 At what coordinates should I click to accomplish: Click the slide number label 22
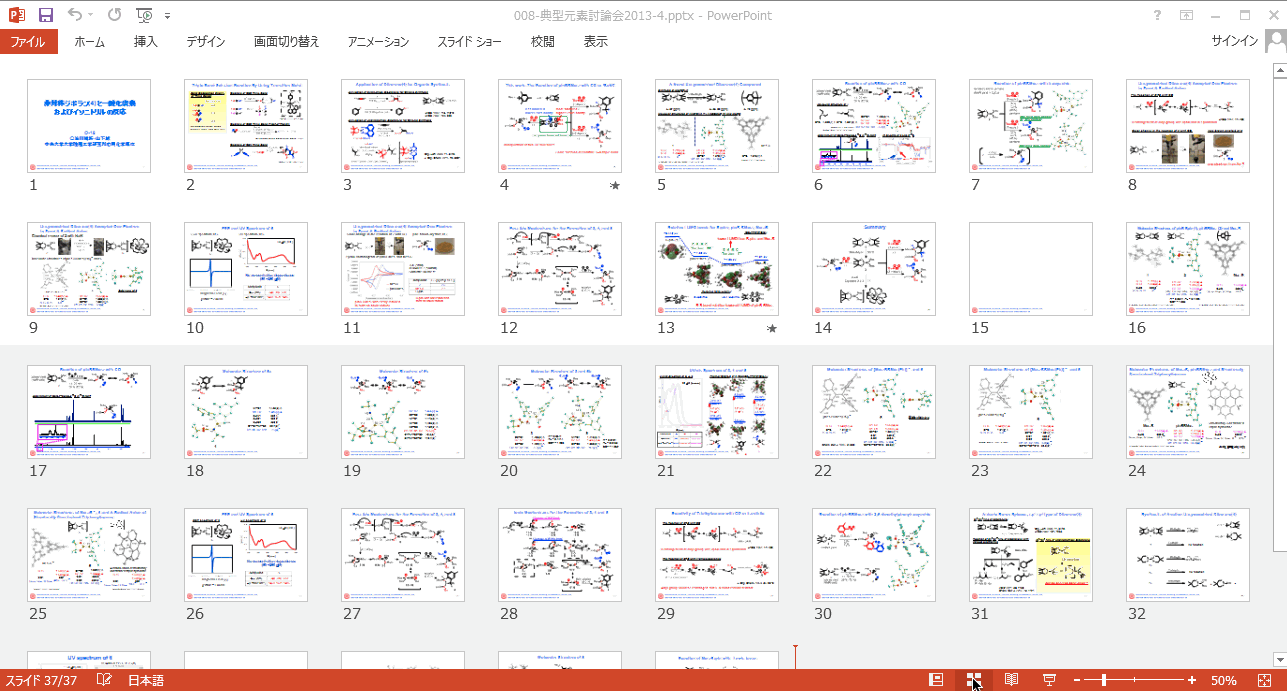pos(823,470)
